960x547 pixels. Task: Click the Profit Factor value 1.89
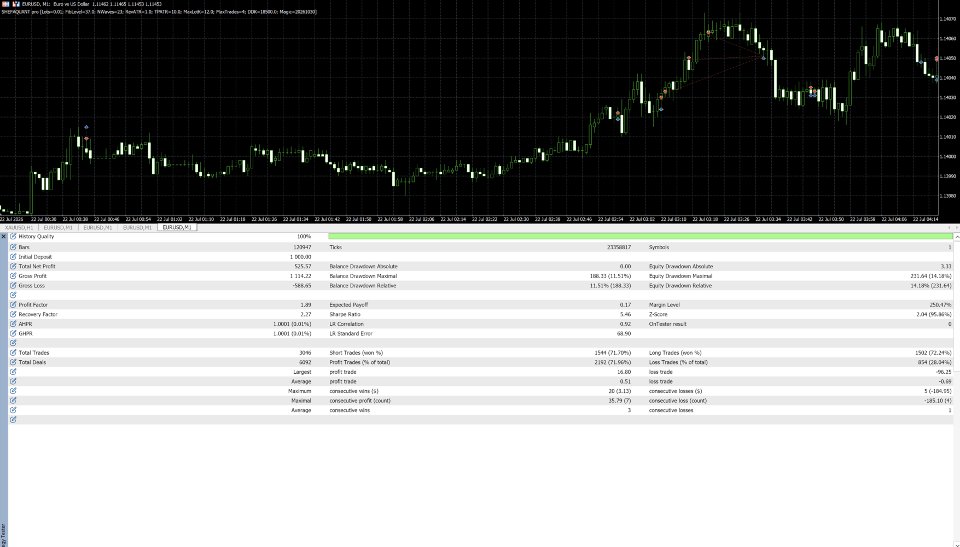(x=306, y=304)
